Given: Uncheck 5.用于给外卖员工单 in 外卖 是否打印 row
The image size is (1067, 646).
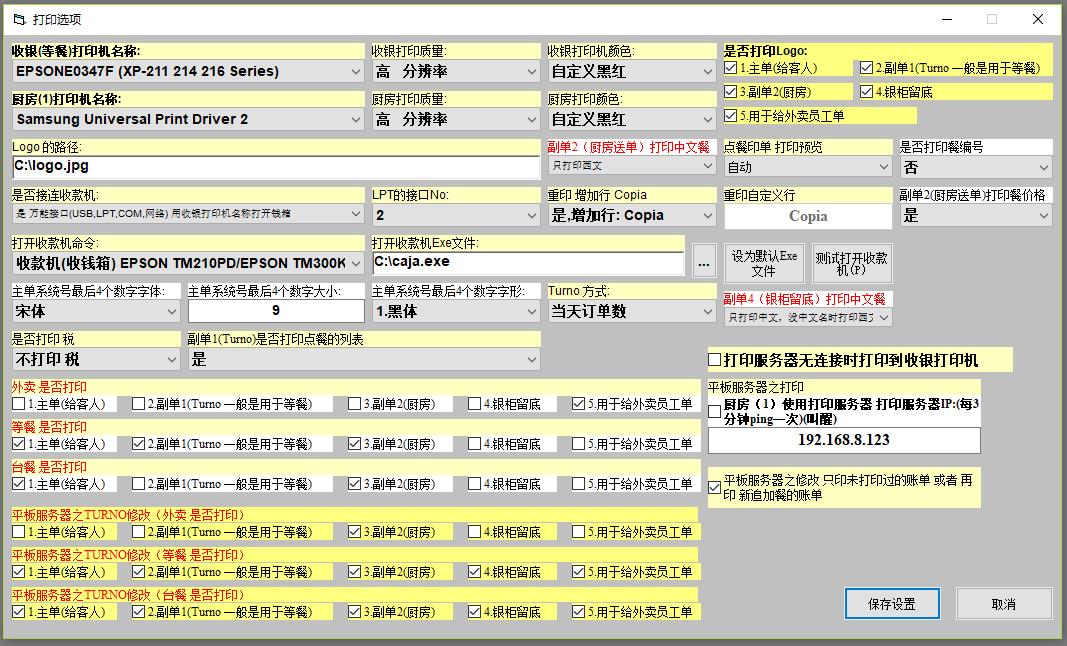Looking at the screenshot, I should click(x=578, y=404).
